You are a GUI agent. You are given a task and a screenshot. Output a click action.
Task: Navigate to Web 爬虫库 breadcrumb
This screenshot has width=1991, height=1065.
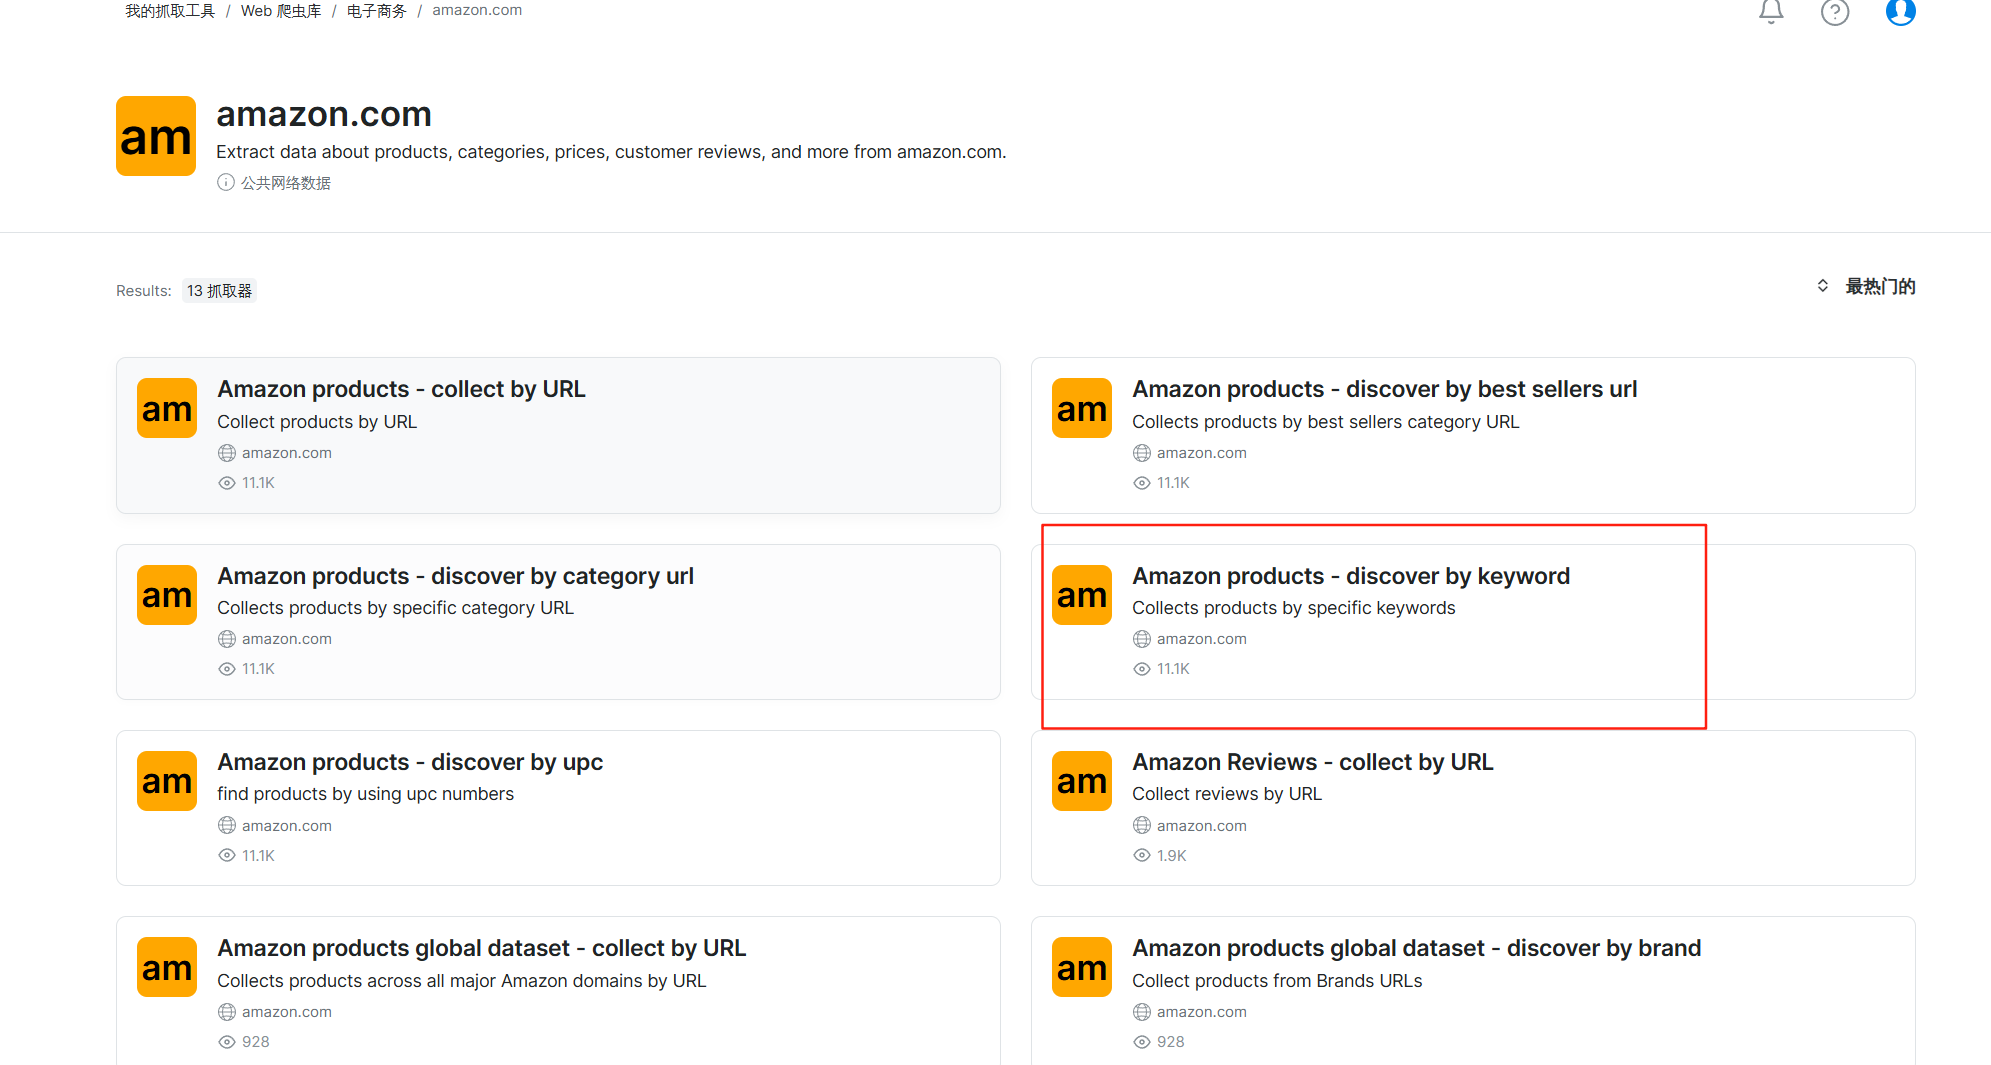coord(281,11)
